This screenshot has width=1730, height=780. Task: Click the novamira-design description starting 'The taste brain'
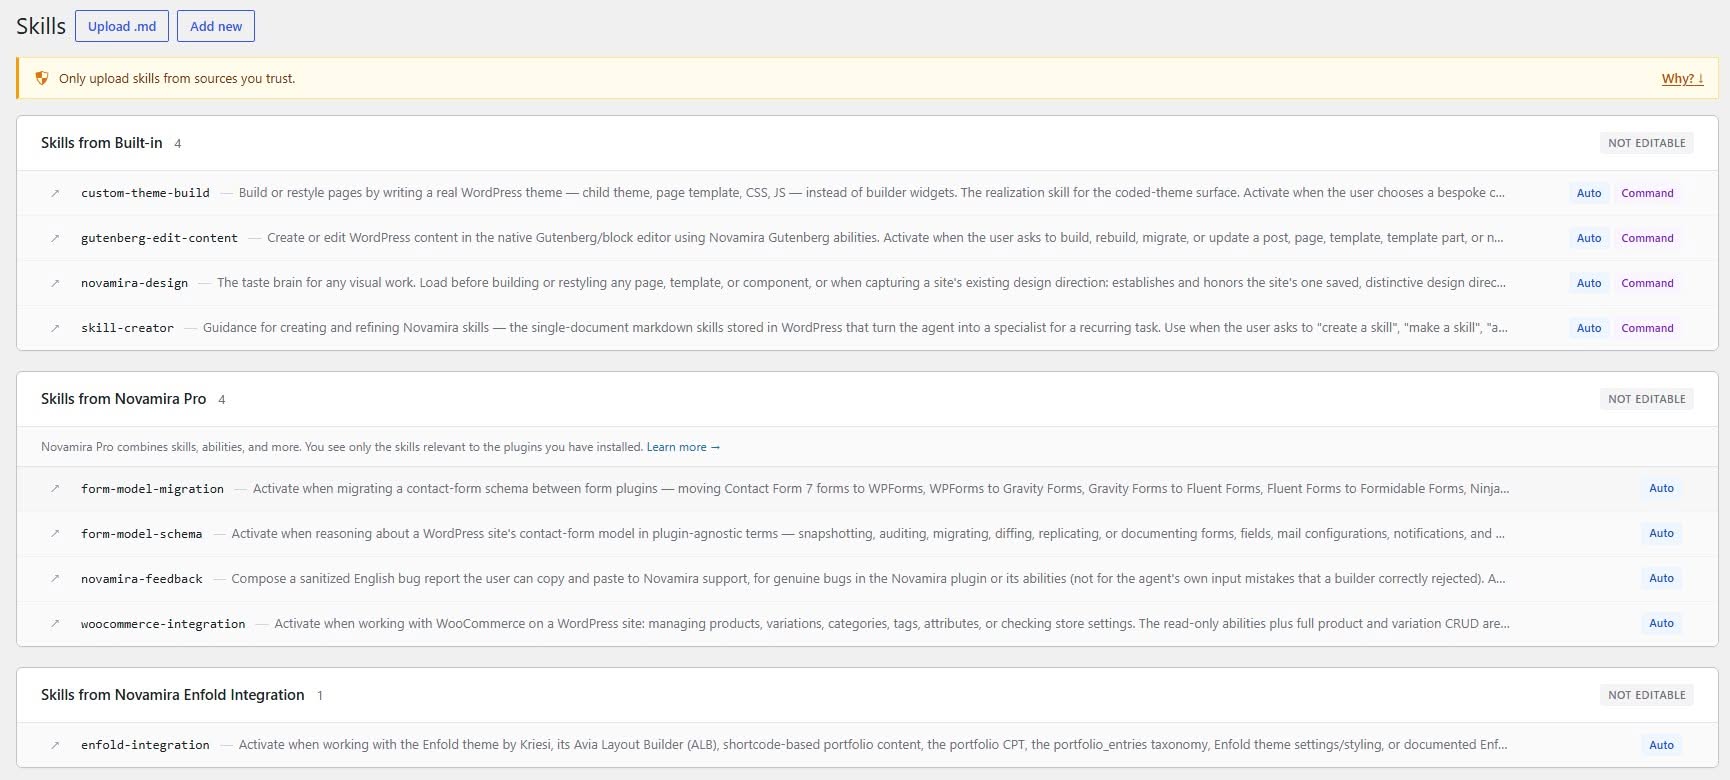point(861,283)
